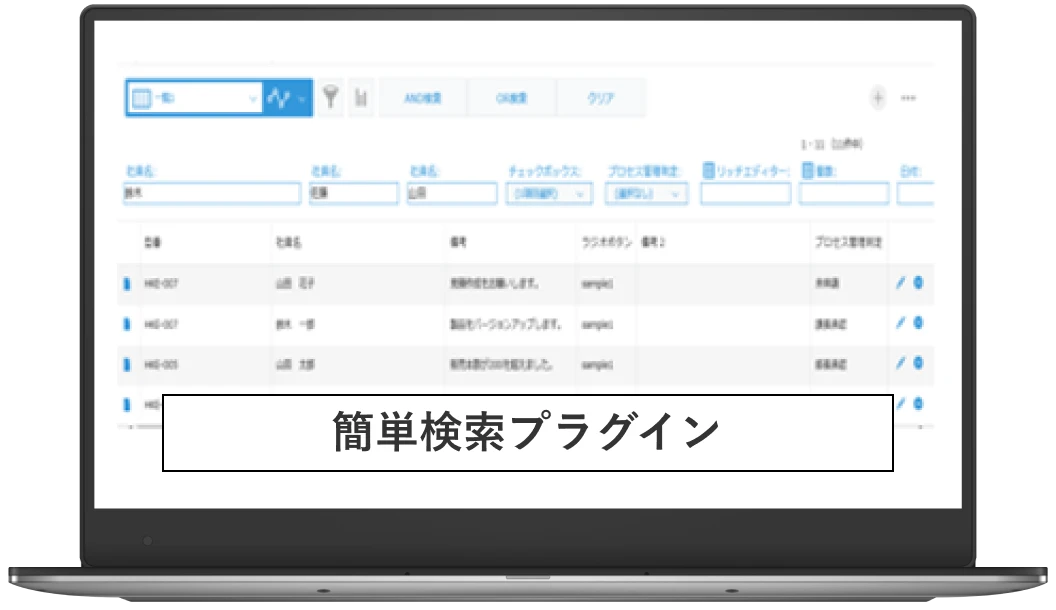Expand the view selector showing 一覧

click(x=193, y=98)
